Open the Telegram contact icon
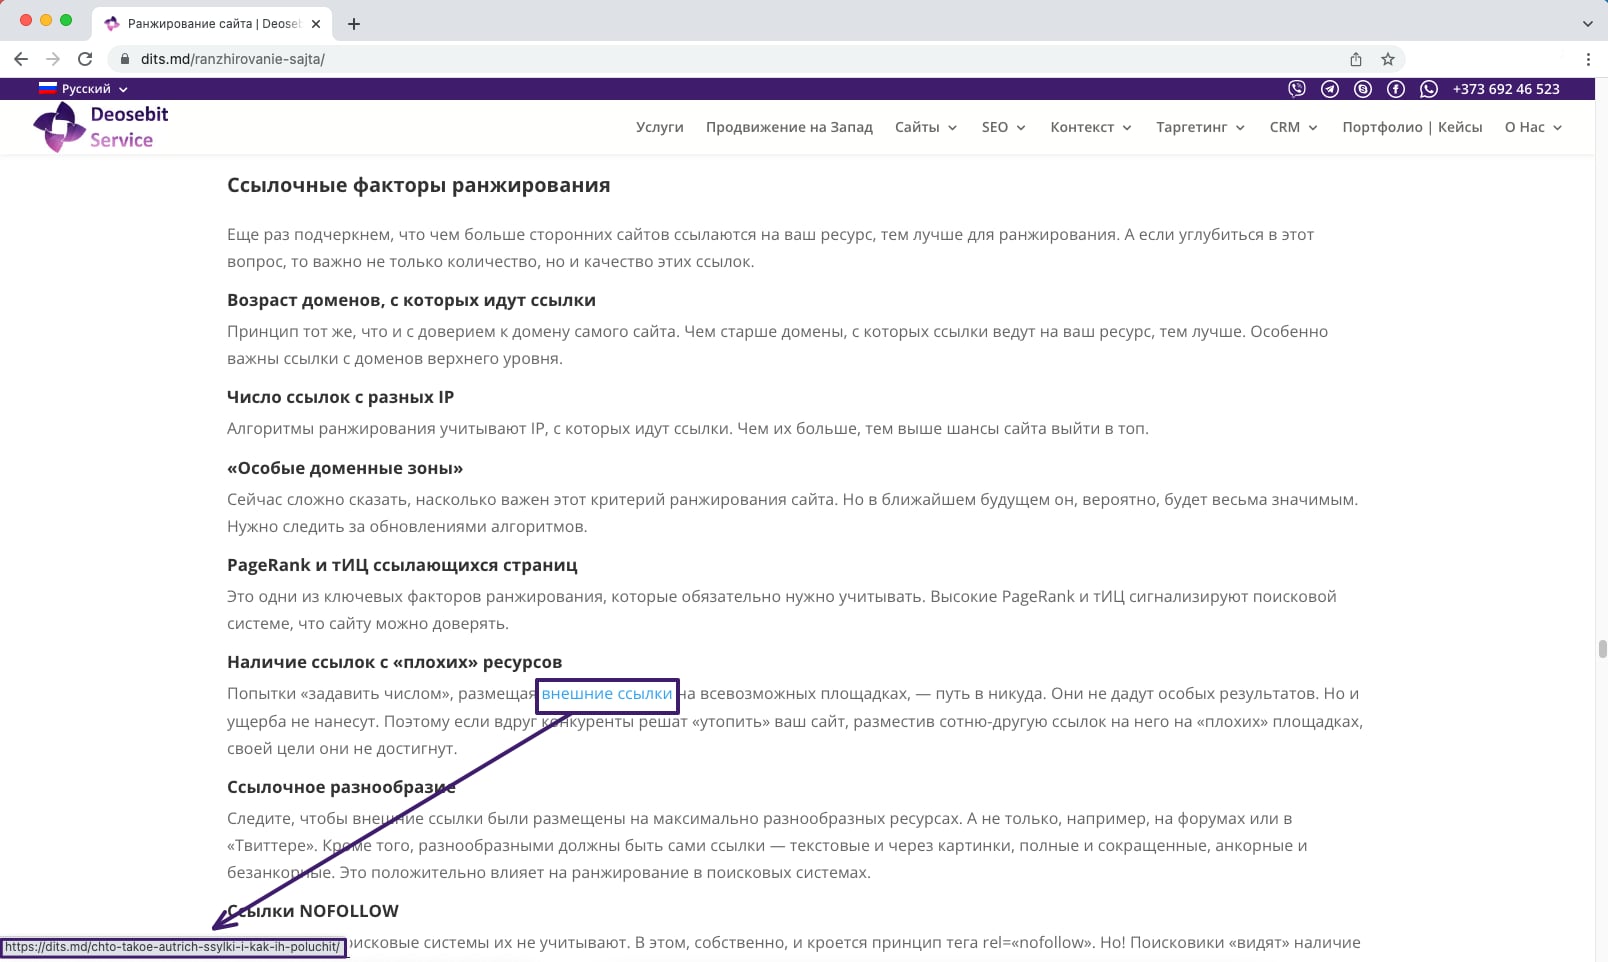This screenshot has height=962, width=1608. pos(1330,89)
